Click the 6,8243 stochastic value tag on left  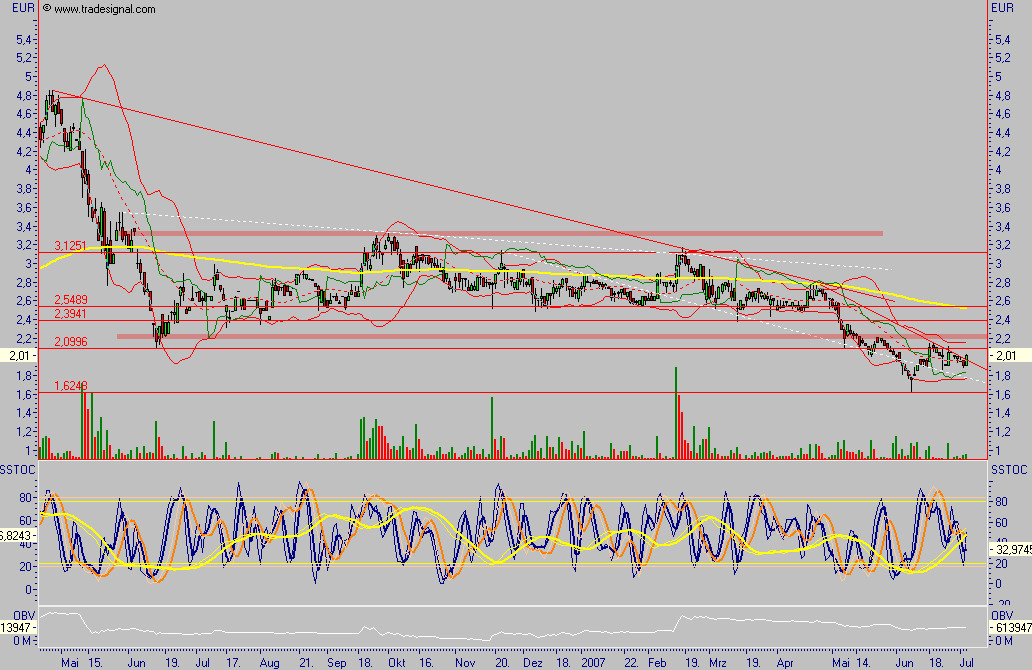tap(16, 536)
